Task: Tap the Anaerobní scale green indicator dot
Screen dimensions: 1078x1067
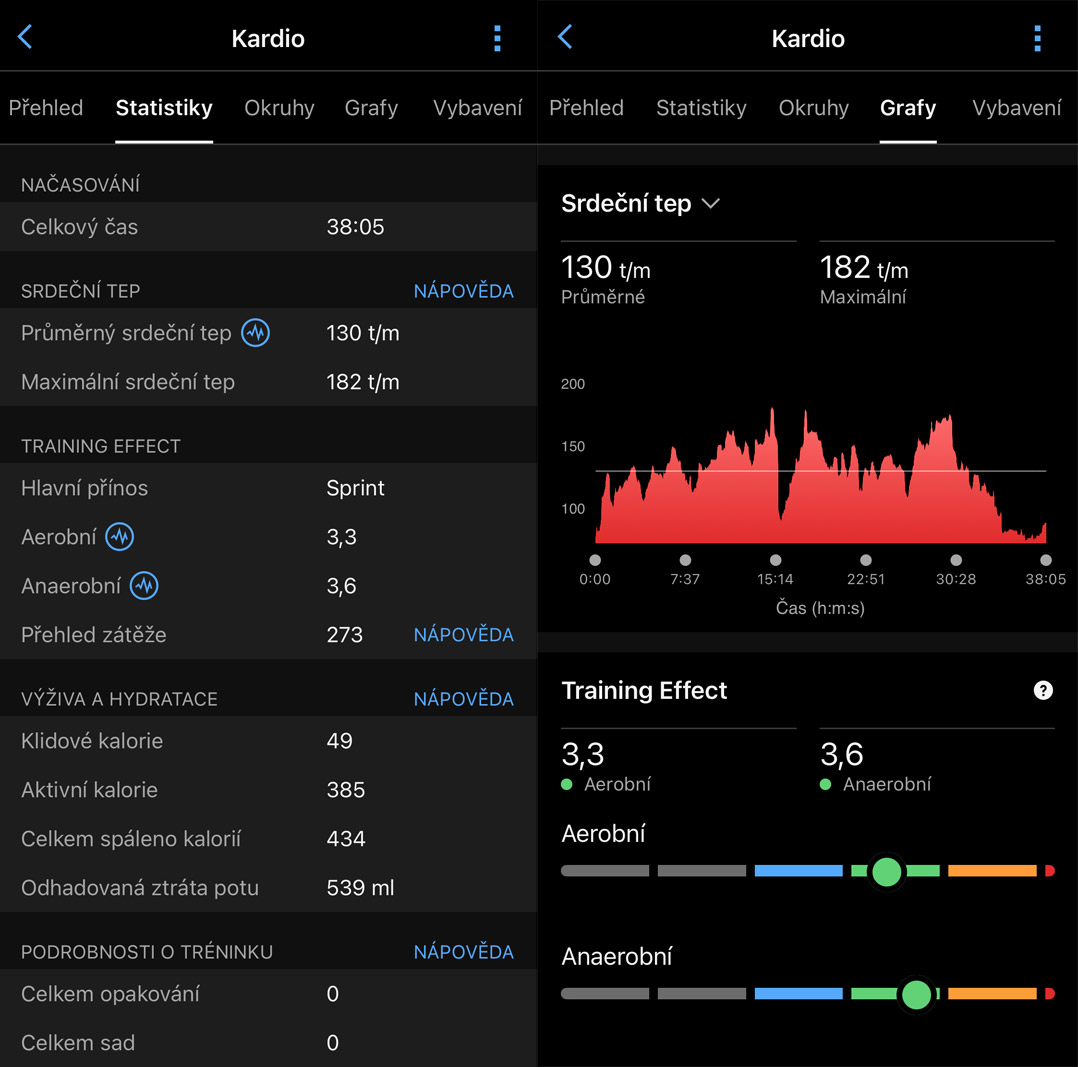Action: point(916,994)
